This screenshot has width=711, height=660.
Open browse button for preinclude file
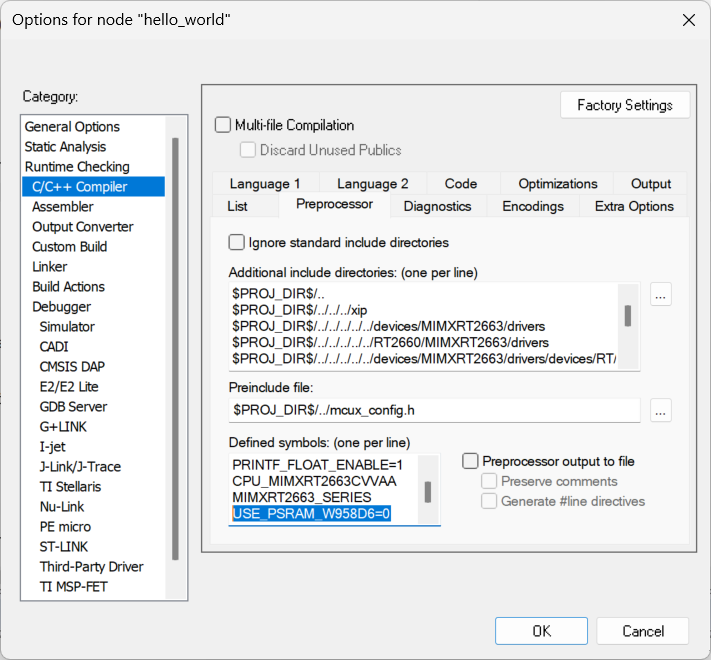click(660, 410)
